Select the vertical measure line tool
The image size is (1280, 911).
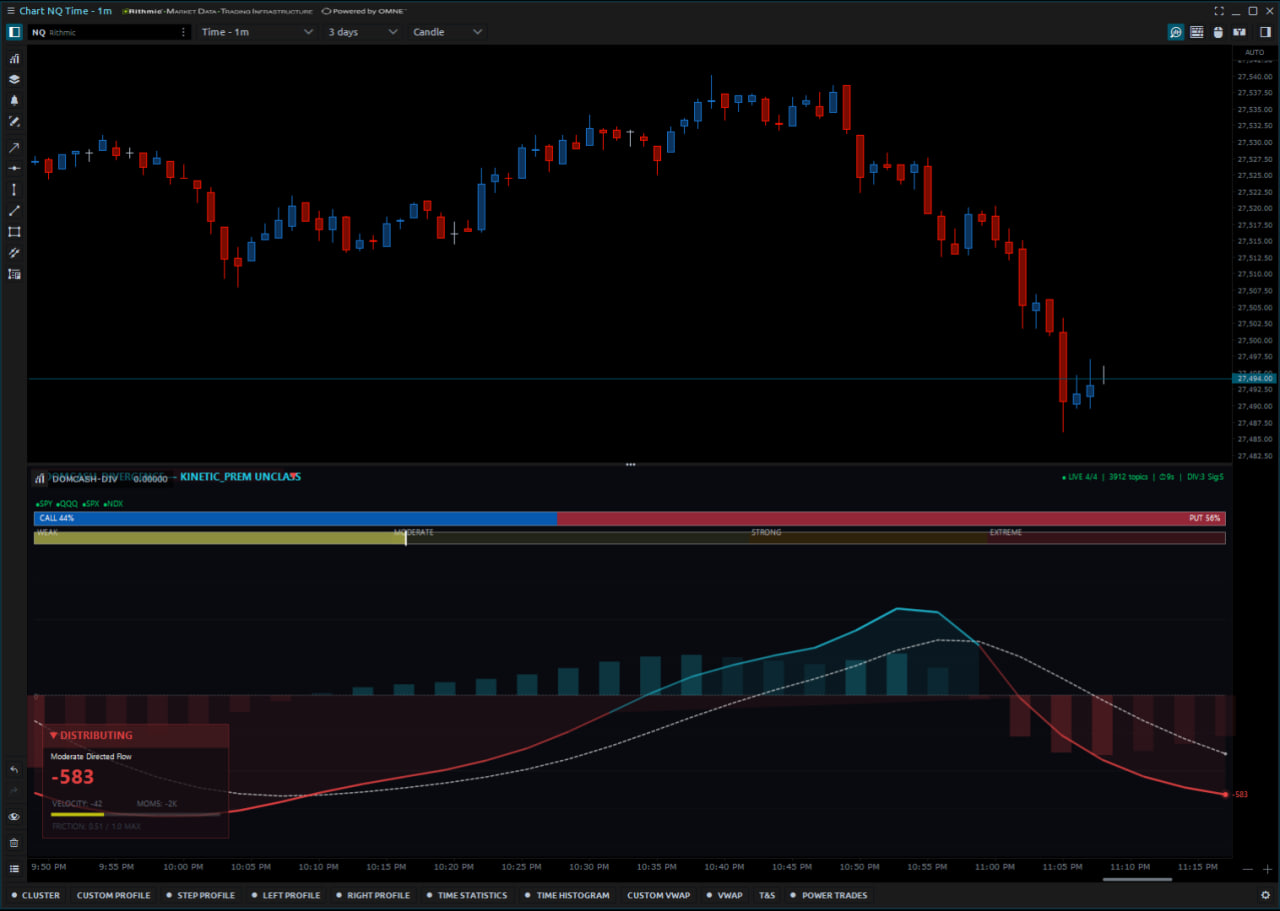point(14,189)
